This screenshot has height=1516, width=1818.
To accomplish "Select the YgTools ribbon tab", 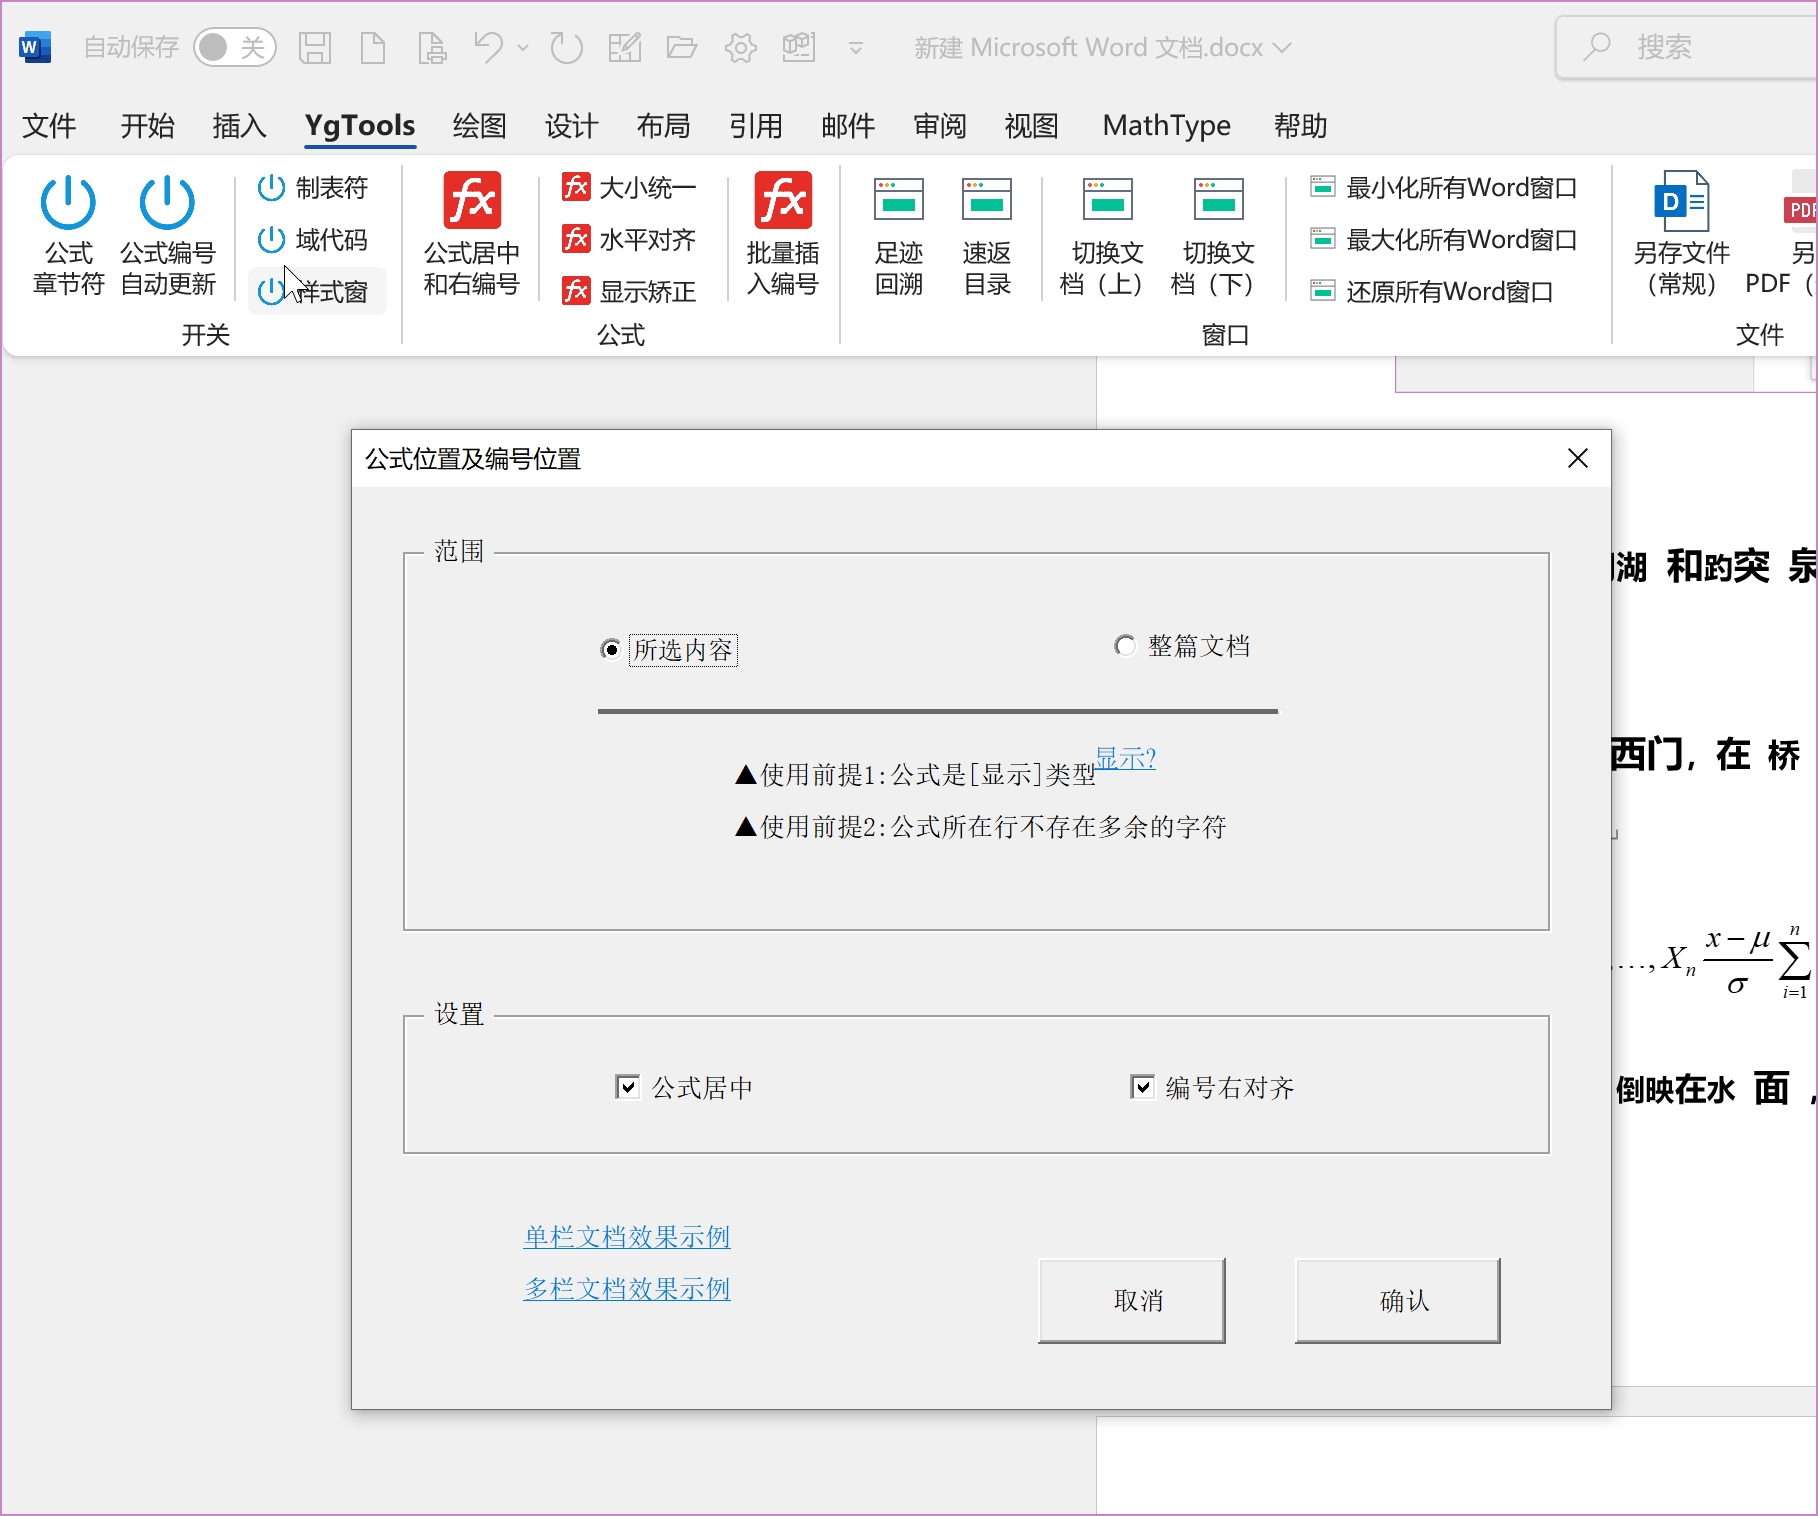I will point(360,126).
